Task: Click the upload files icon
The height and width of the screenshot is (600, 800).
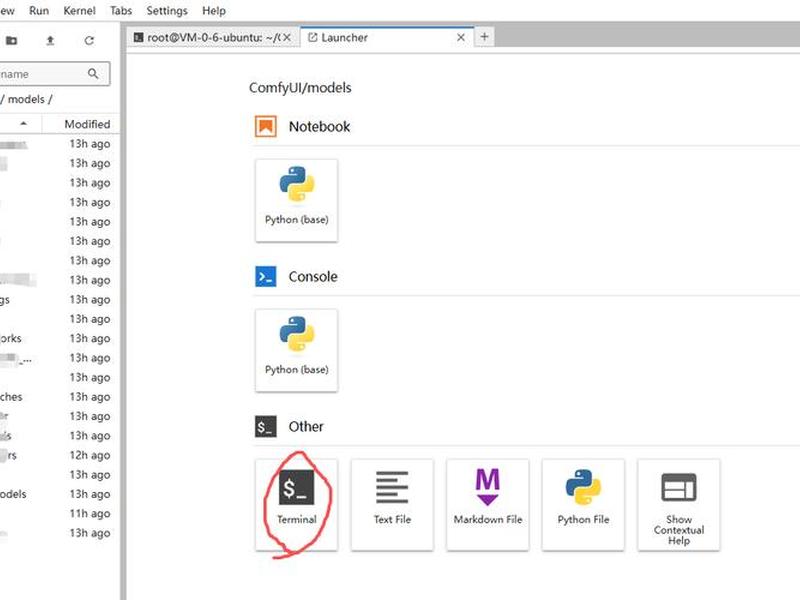Action: pos(50,40)
